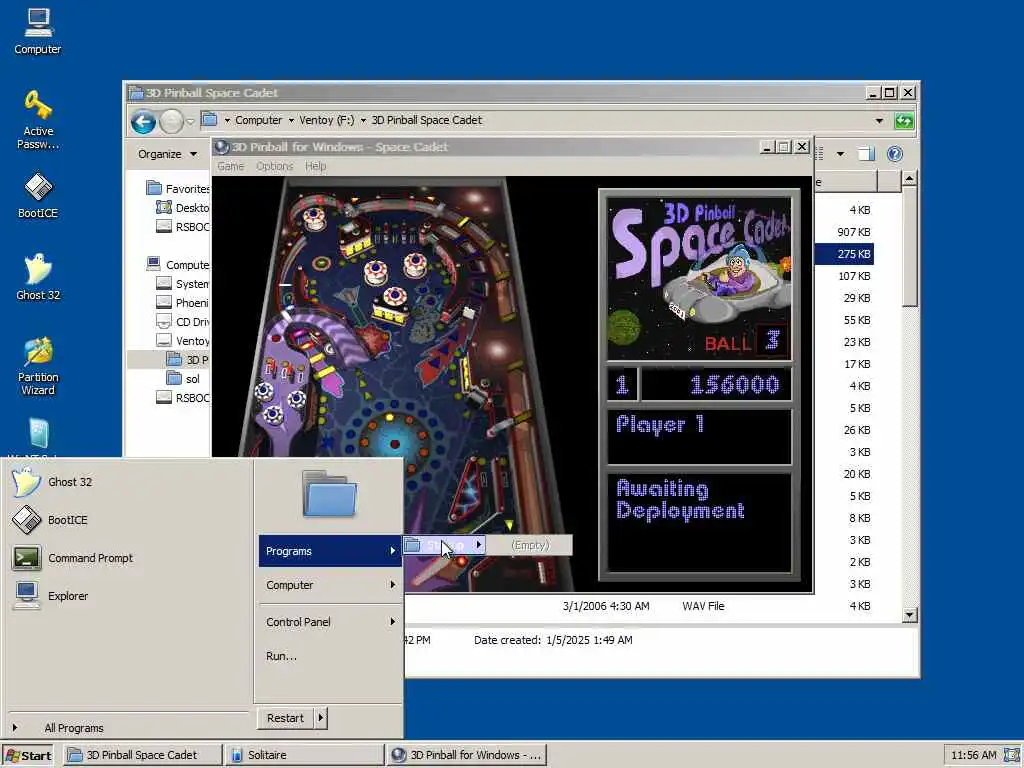Expand the dropdown before 3D Pinball Space Cadet breadcrumb

pos(363,120)
